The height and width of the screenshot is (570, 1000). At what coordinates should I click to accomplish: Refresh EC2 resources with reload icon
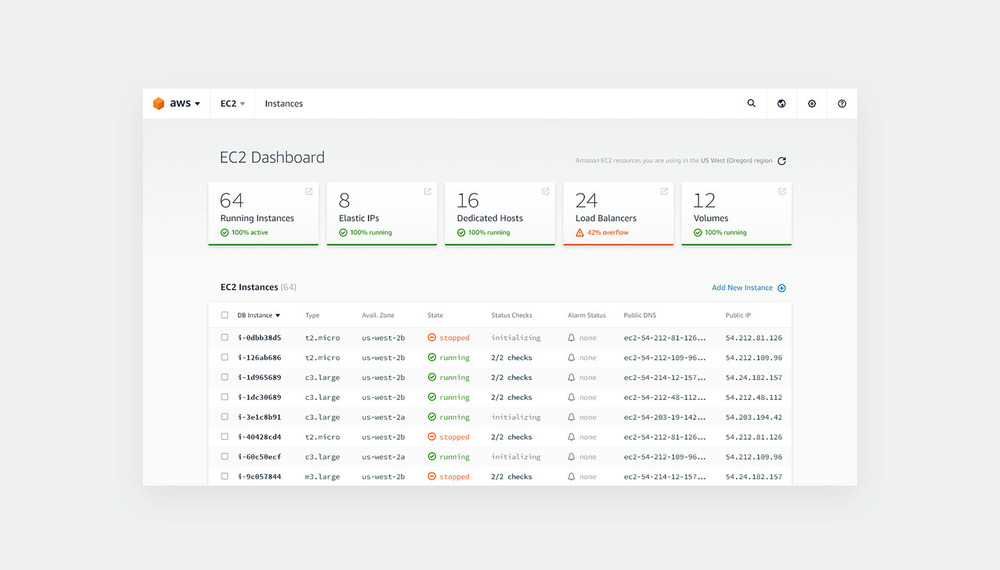coord(782,161)
